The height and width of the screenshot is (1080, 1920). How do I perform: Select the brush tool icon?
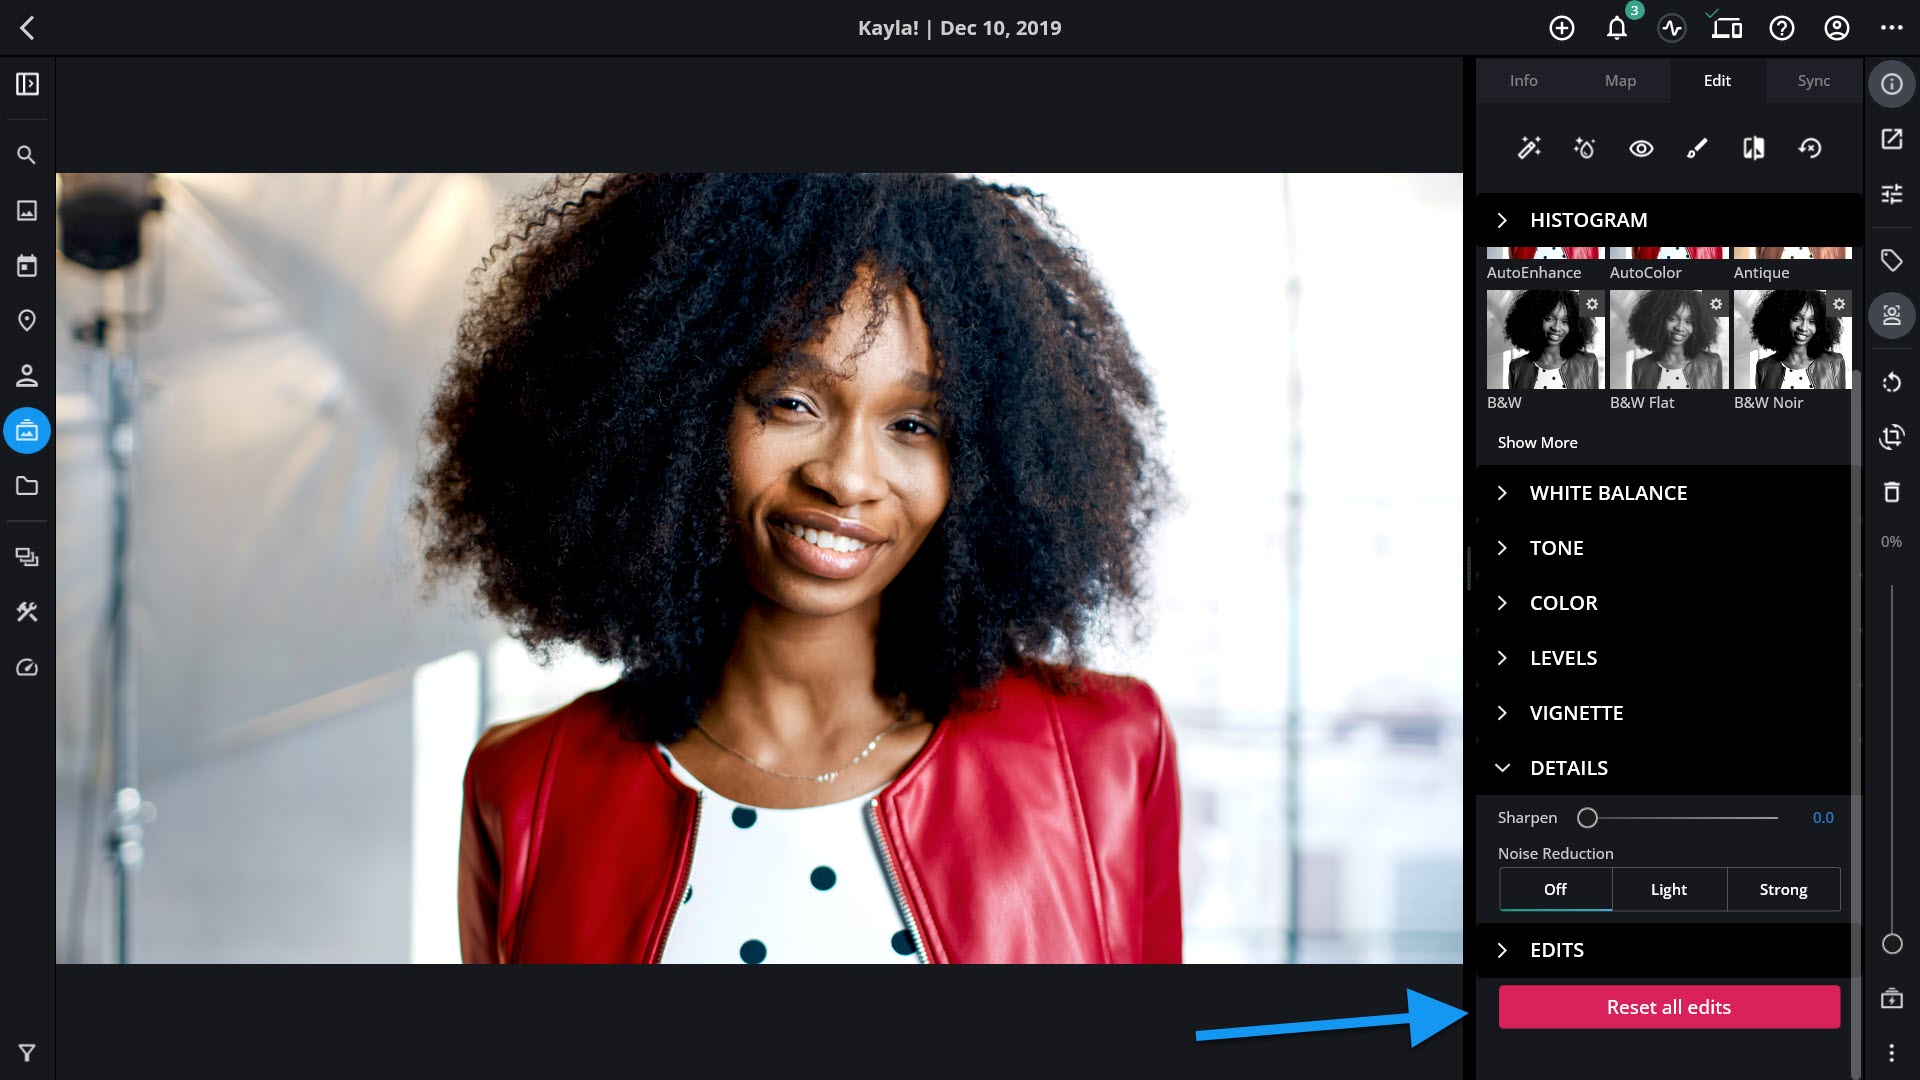[1697, 148]
